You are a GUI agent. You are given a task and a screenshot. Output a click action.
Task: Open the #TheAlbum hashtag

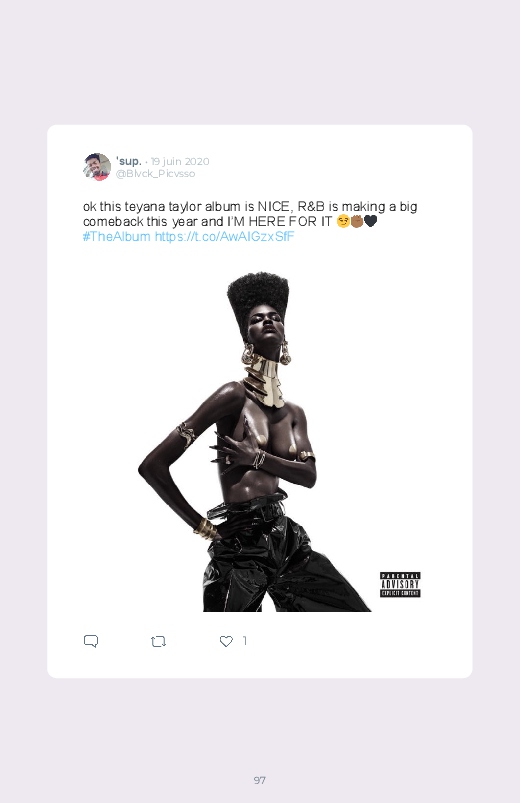[116, 237]
